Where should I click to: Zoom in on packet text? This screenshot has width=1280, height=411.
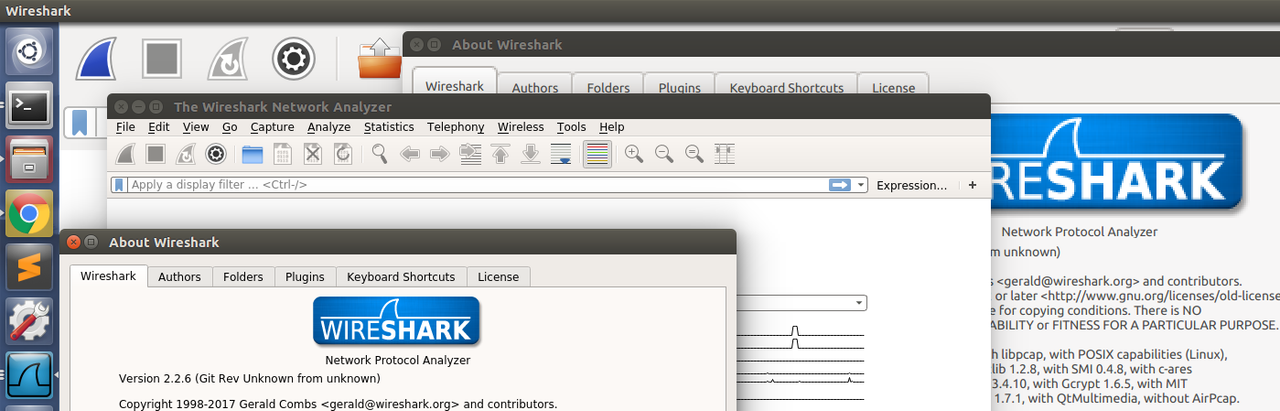coord(634,153)
